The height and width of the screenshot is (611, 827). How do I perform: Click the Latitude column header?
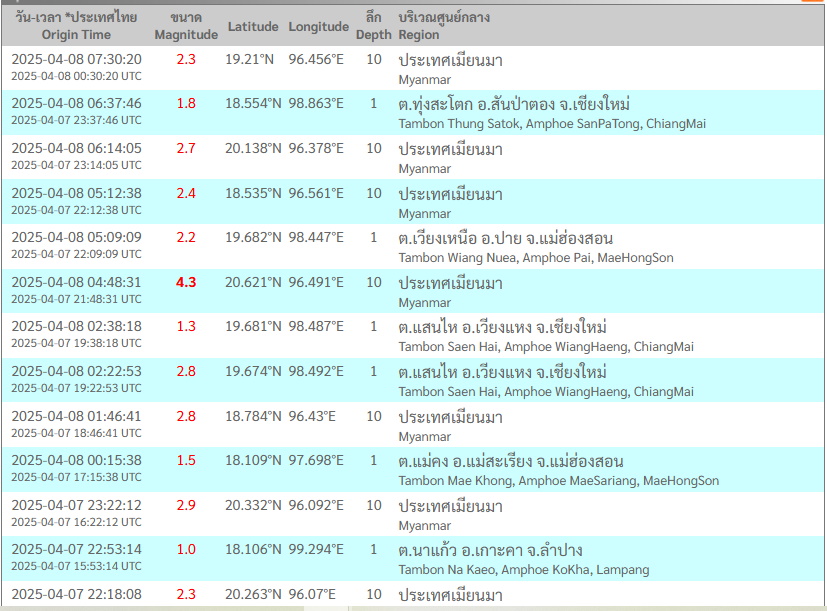(x=253, y=26)
